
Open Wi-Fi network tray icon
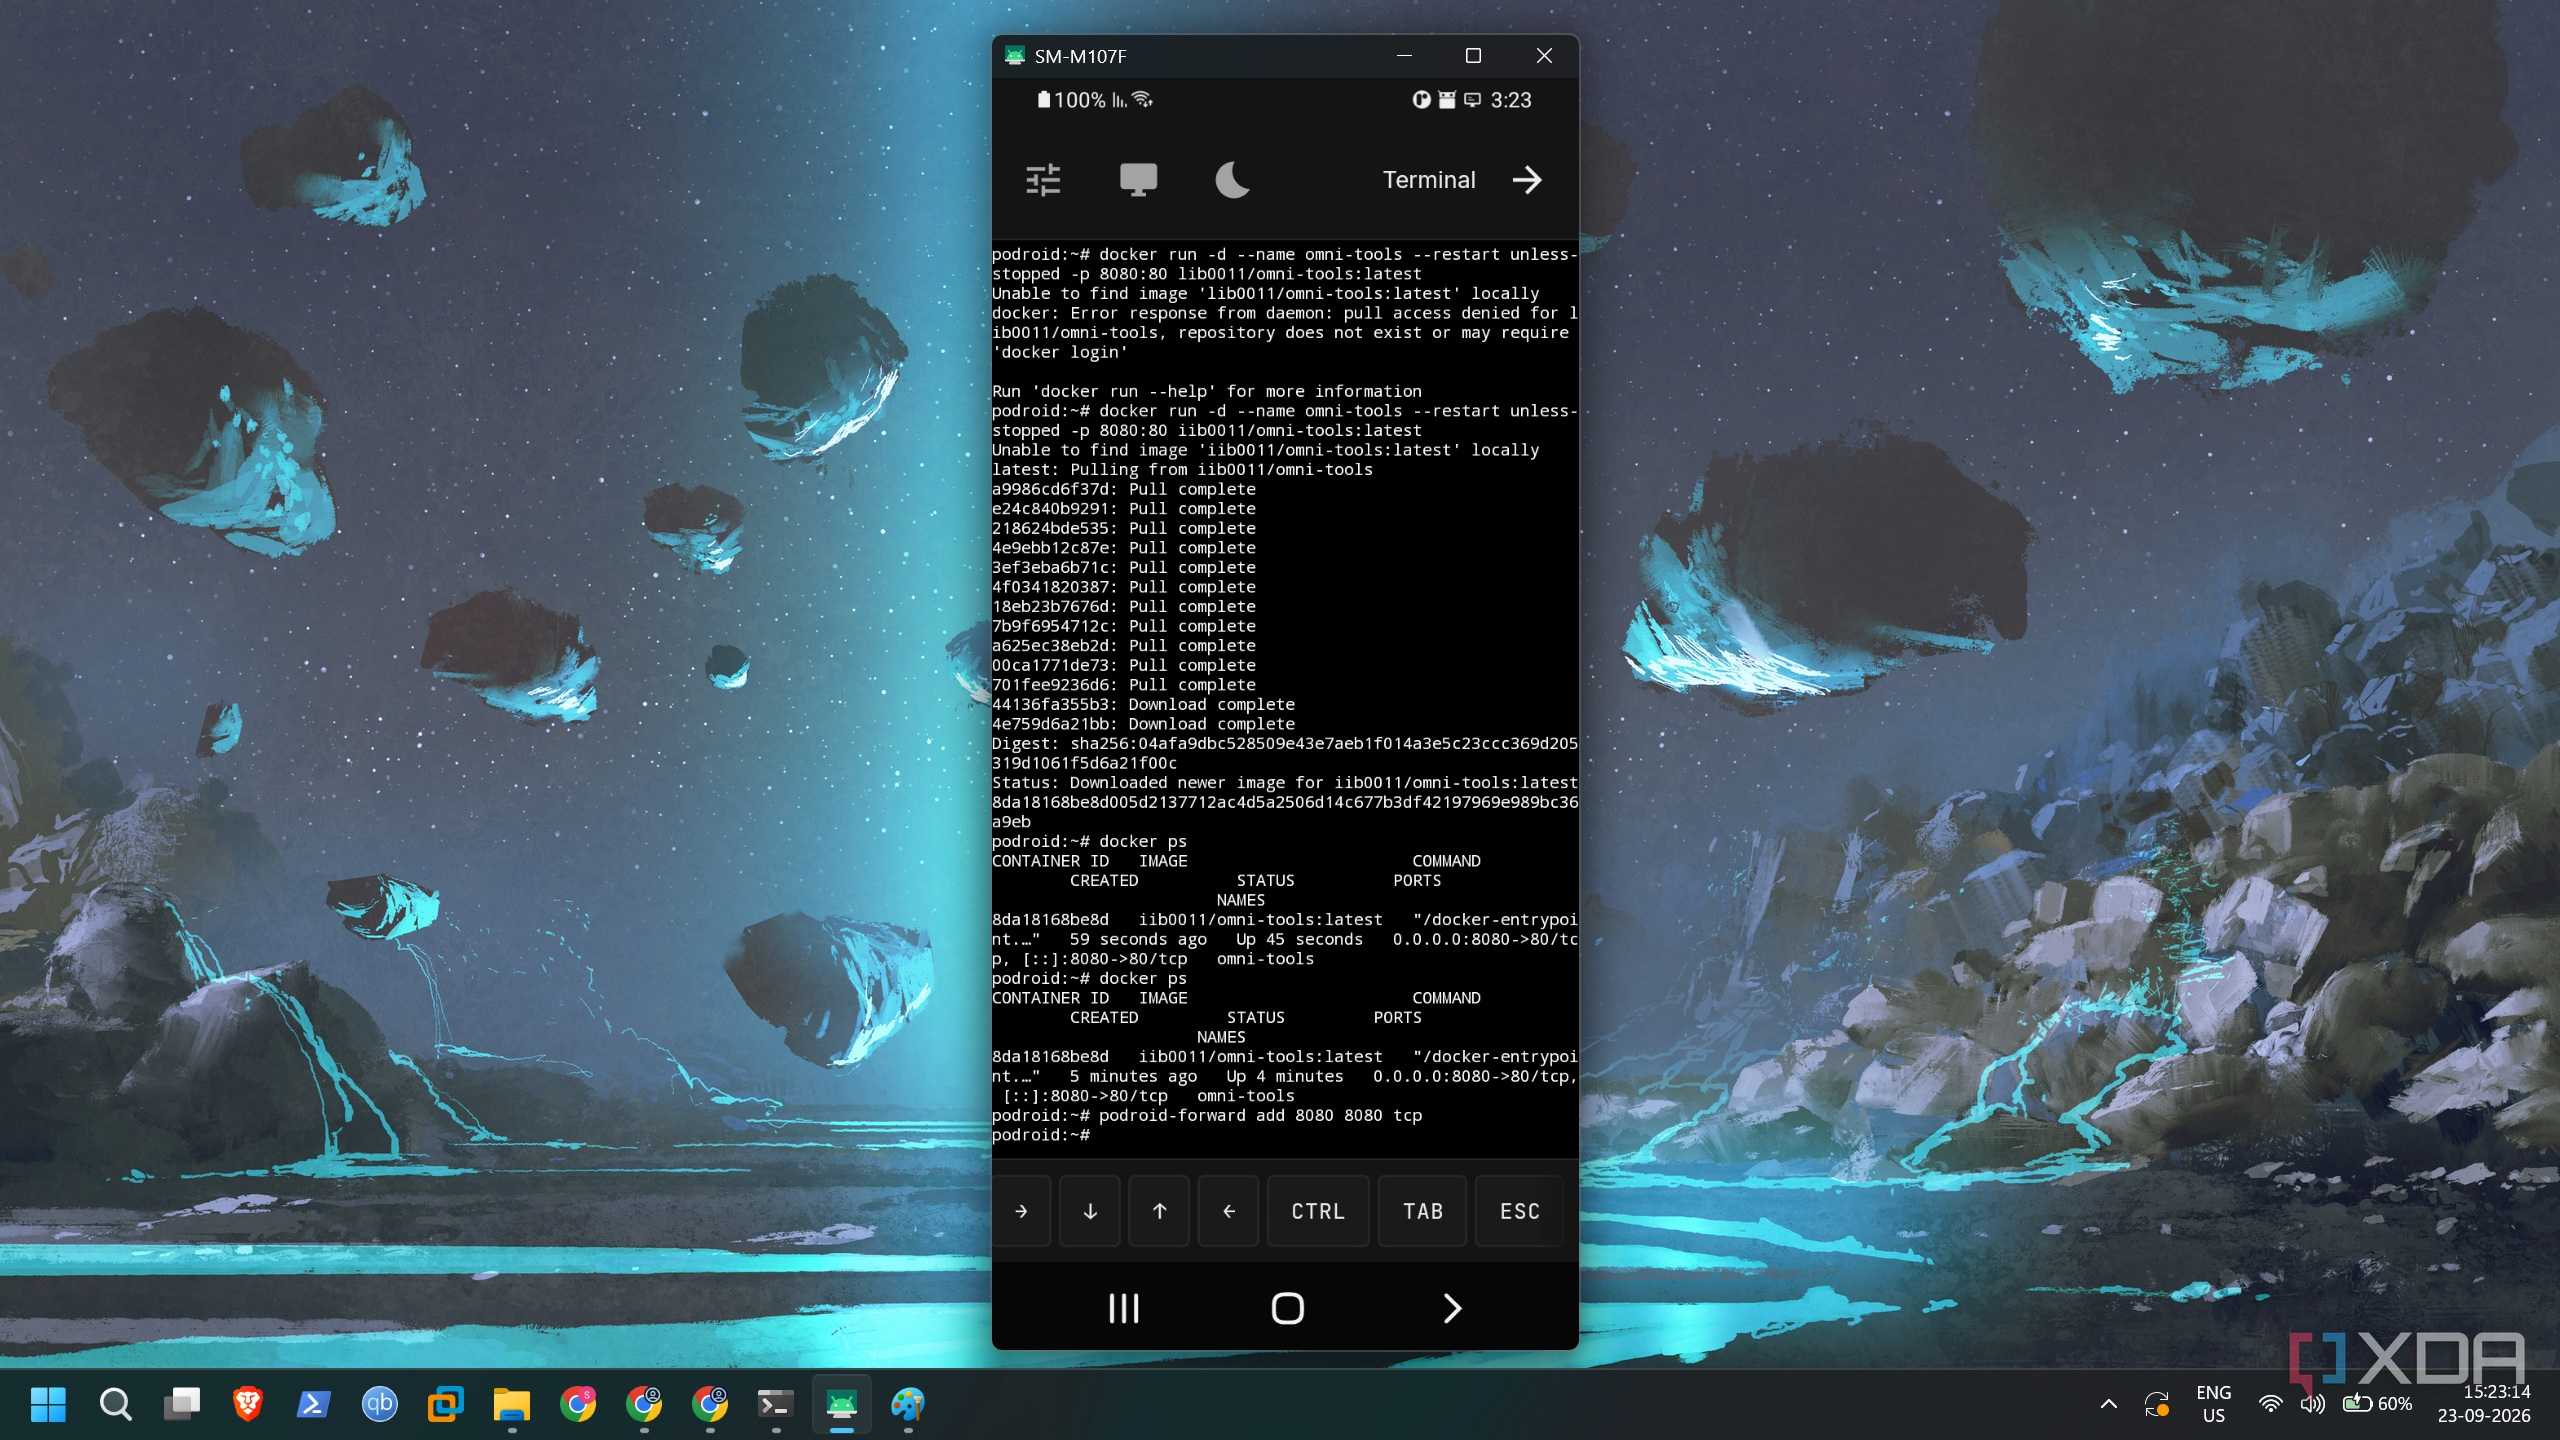tap(2271, 1404)
